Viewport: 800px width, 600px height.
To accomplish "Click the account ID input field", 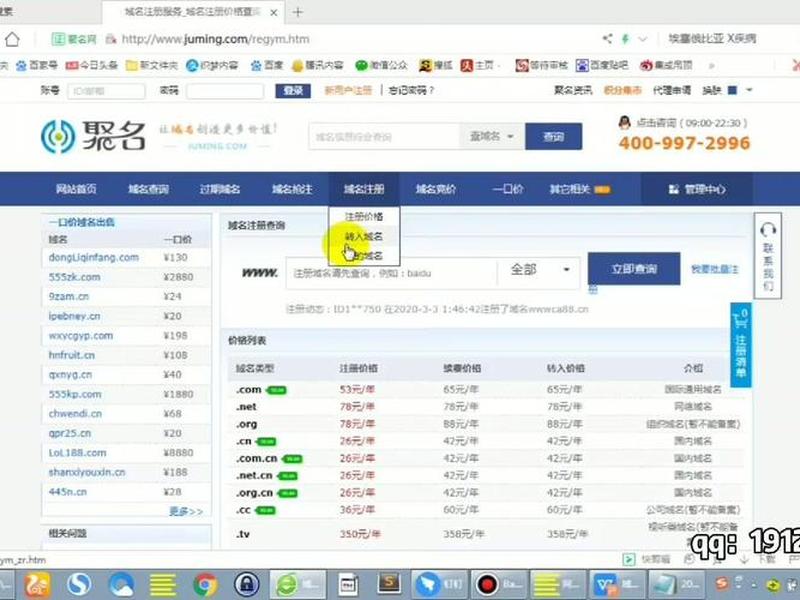I will point(106,91).
